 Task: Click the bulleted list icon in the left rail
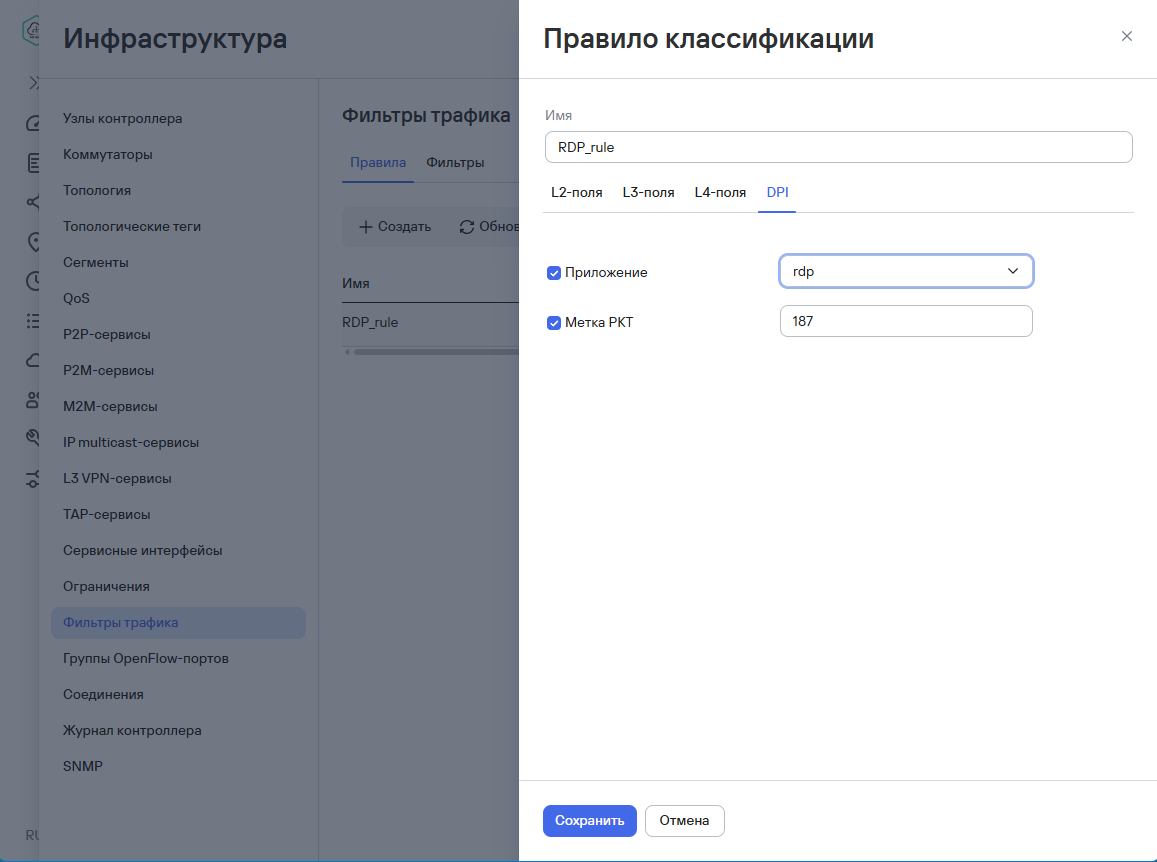(33, 320)
